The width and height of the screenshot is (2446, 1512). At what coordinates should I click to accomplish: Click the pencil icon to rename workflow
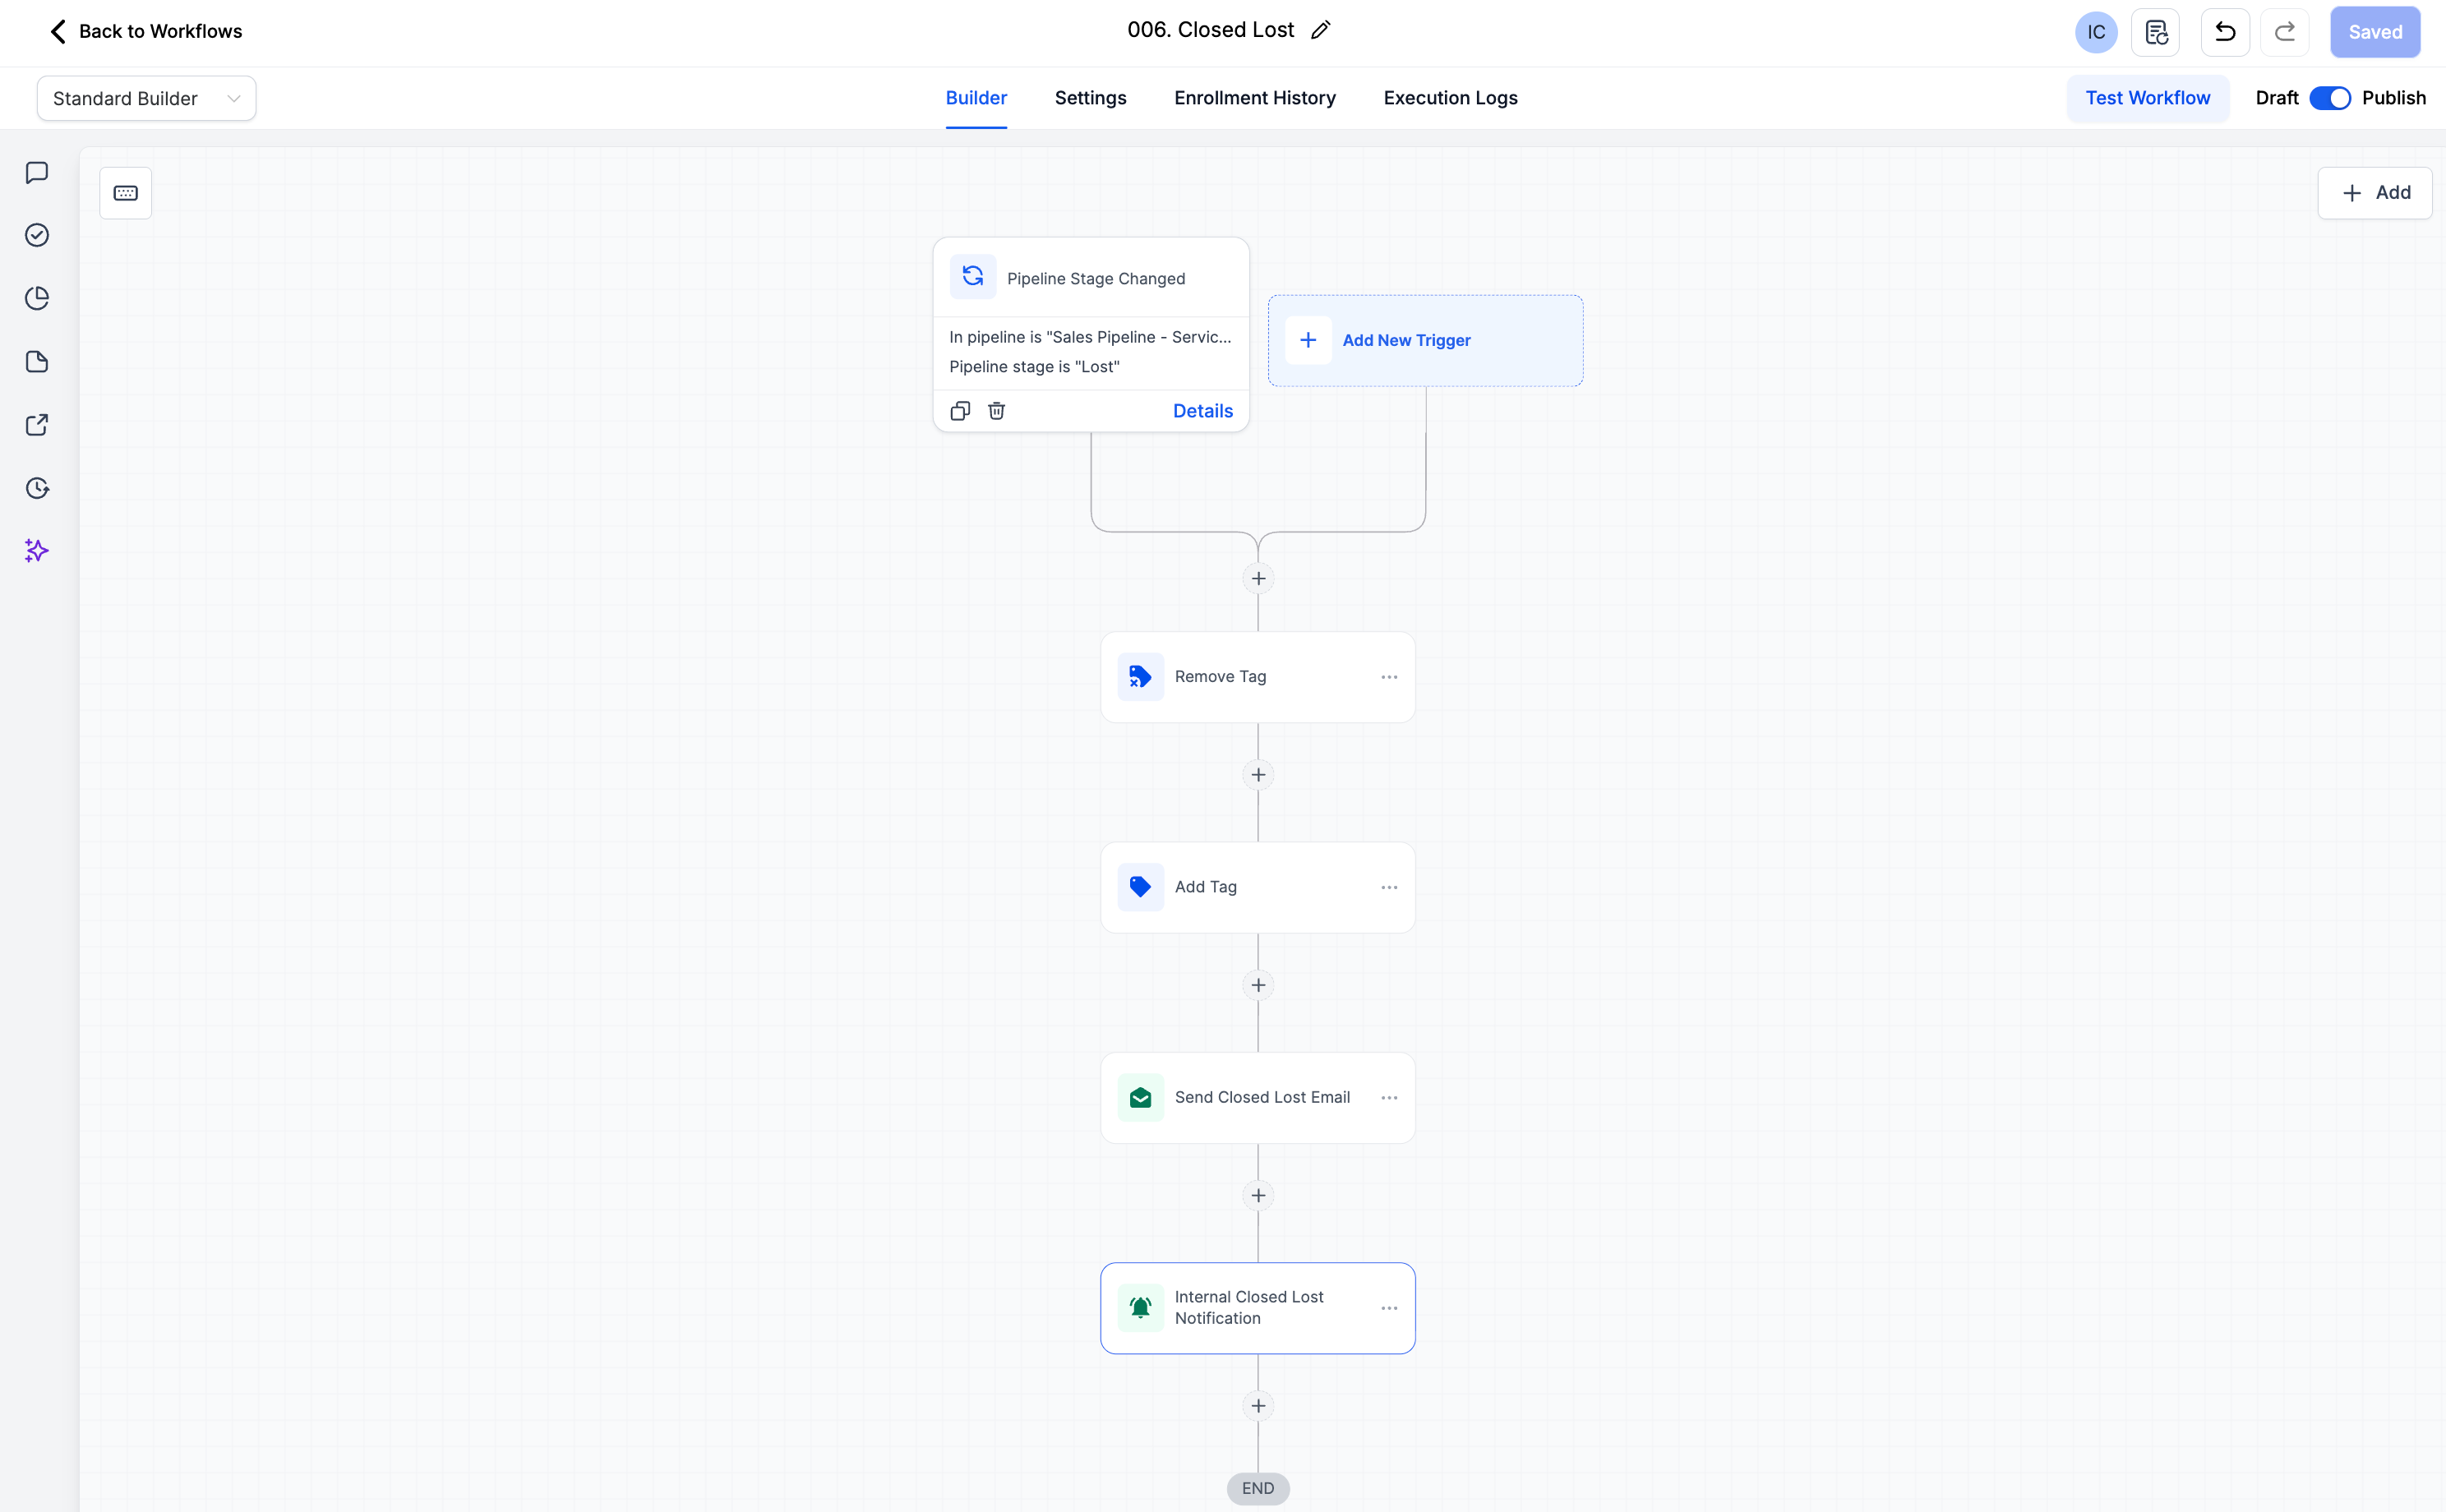point(1321,31)
